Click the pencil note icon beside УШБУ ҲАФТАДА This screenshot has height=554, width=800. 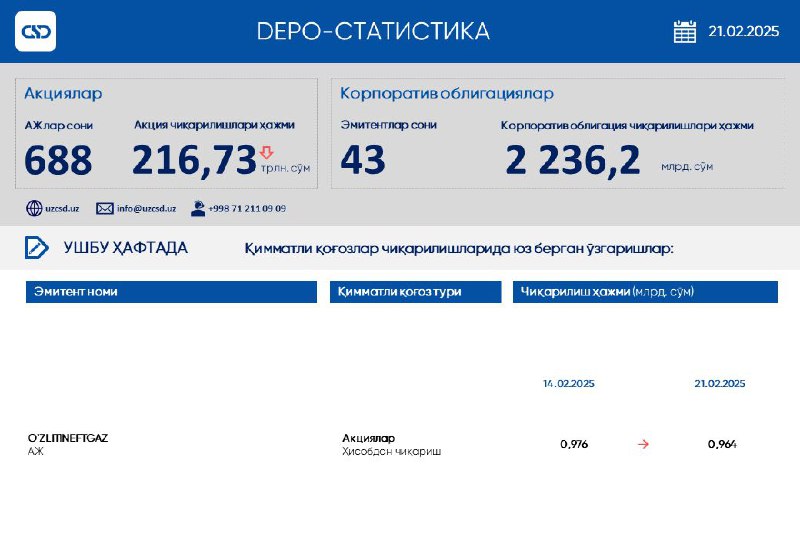click(x=37, y=247)
